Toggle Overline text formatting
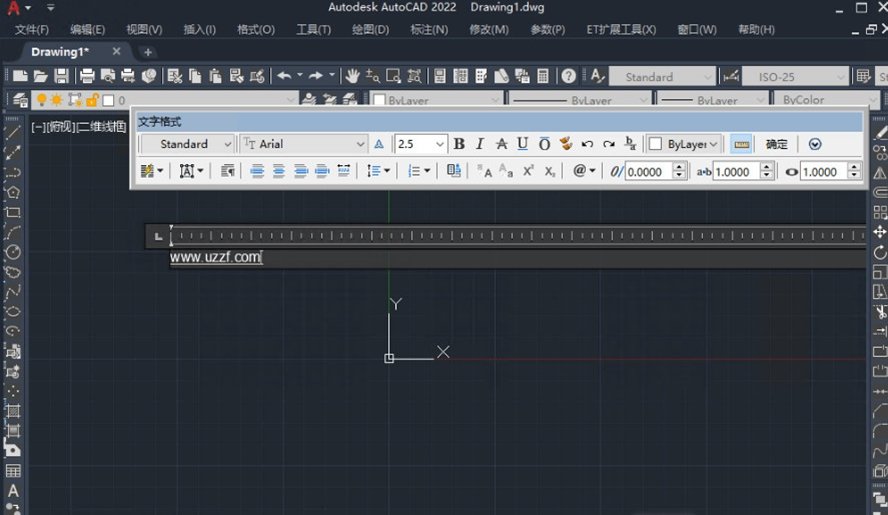Viewport: 888px width, 515px height. point(544,144)
